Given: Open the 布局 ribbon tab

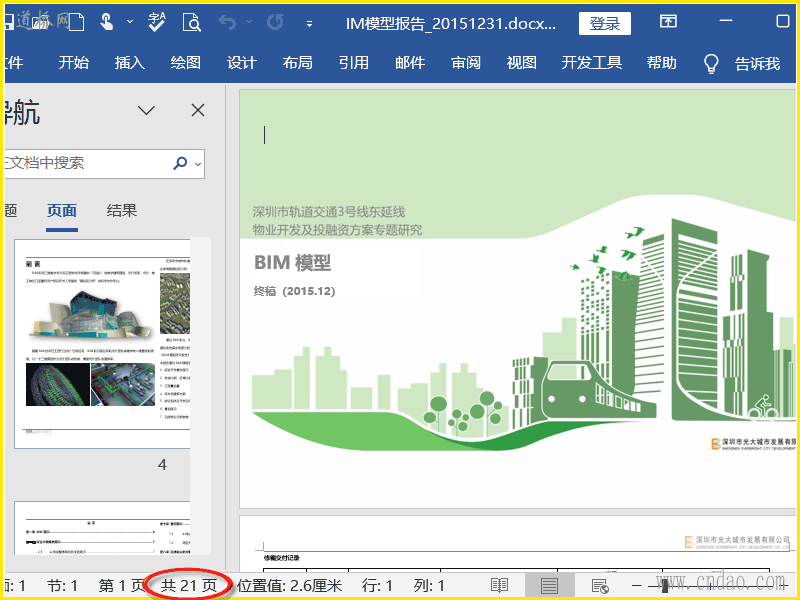Looking at the screenshot, I should coord(297,63).
